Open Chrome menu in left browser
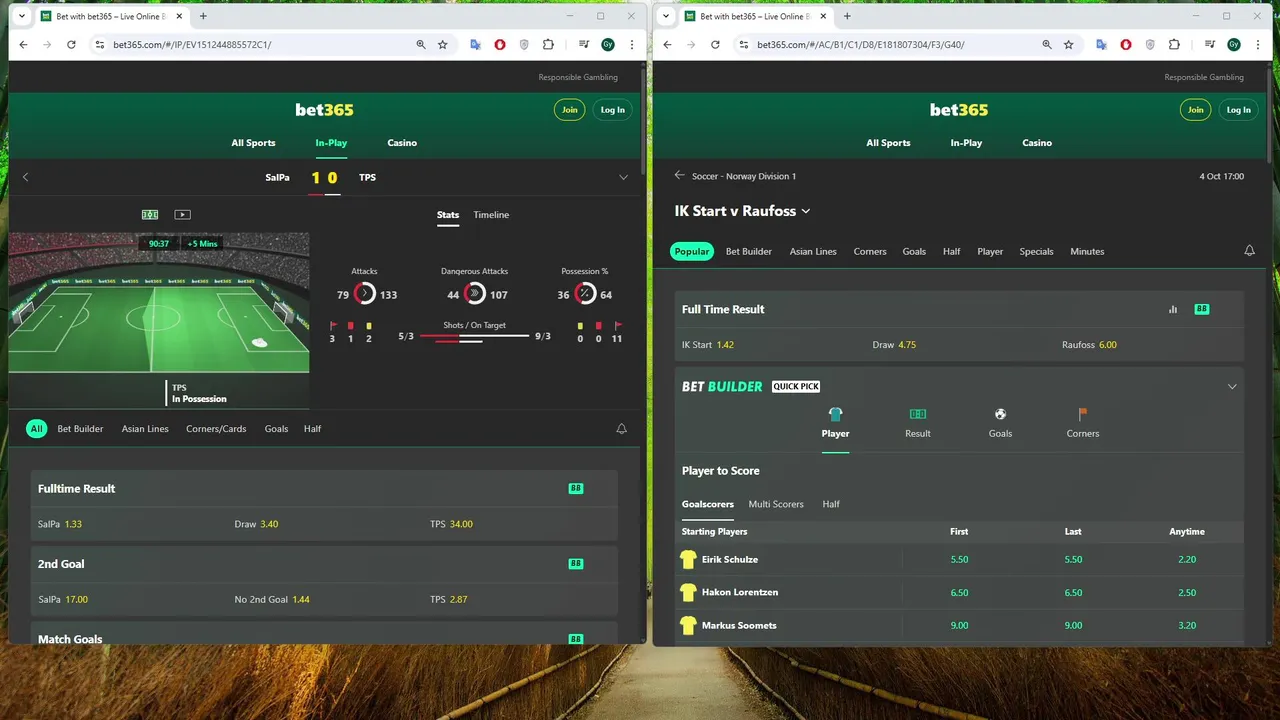 [632, 44]
